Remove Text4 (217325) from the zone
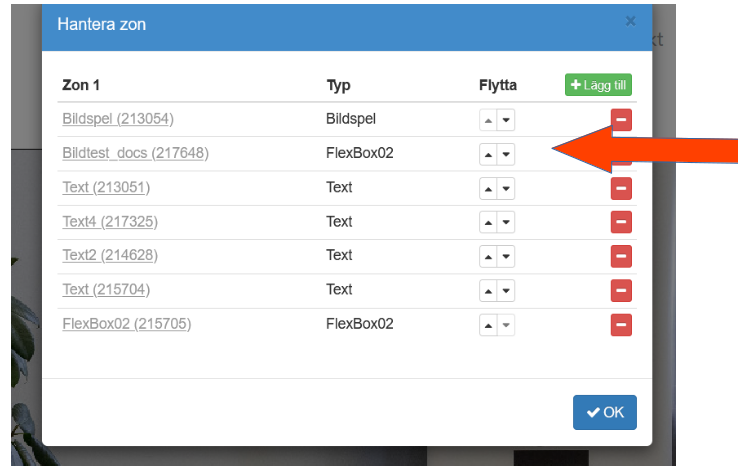Screen dimensions: 738x475 (x=621, y=222)
